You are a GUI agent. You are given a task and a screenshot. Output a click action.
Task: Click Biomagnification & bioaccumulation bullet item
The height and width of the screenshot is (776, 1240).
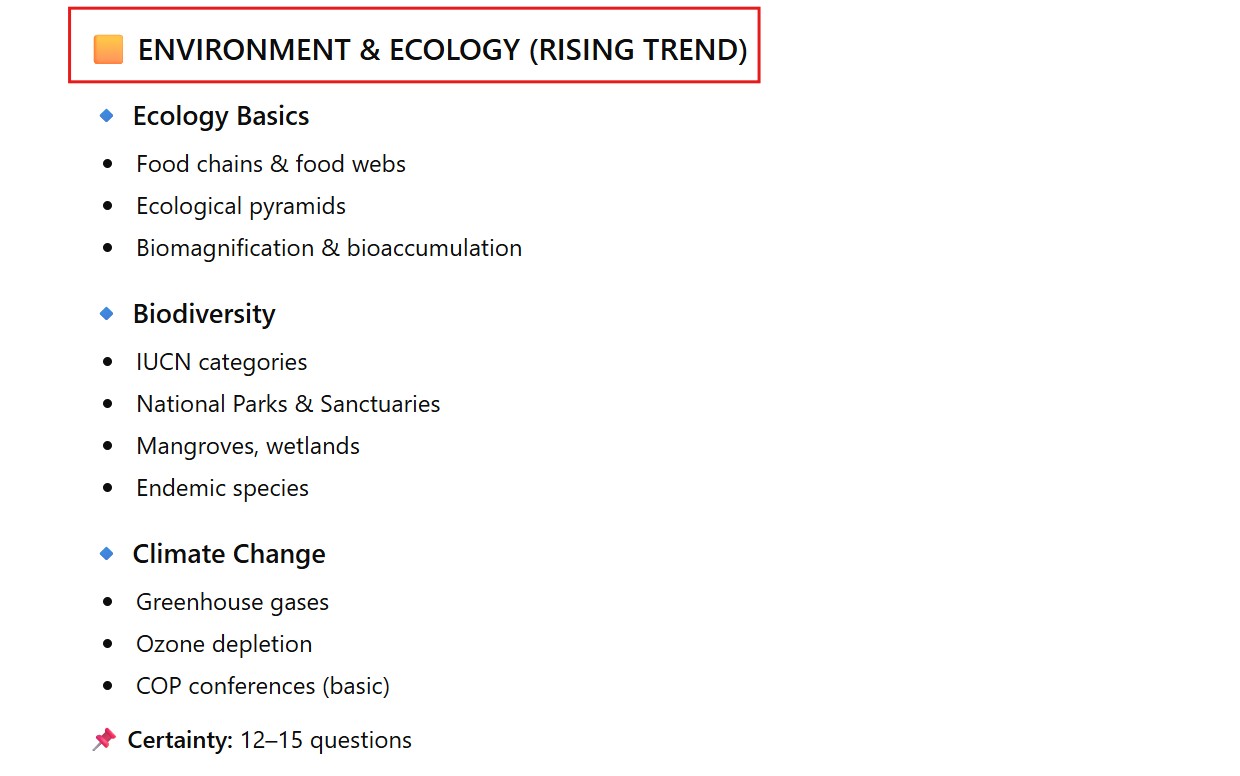point(329,248)
